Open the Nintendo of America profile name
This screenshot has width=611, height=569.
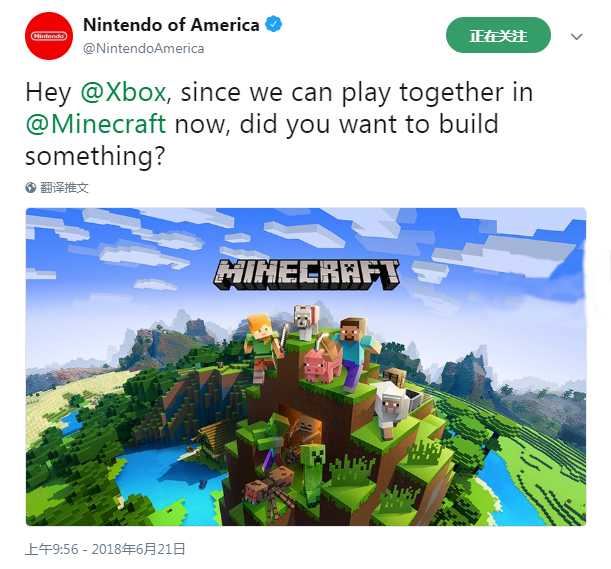click(171, 25)
